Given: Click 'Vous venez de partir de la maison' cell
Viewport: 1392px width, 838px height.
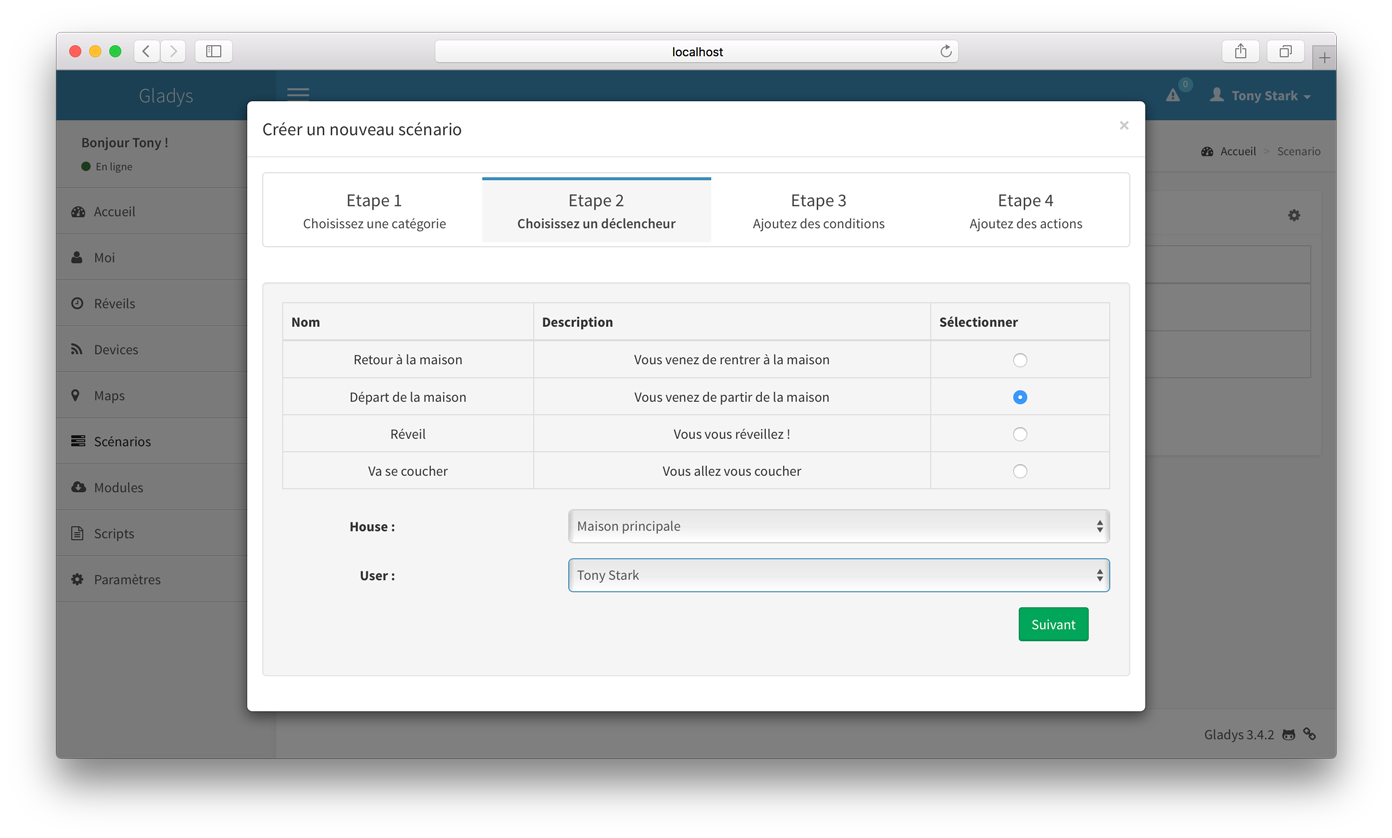Looking at the screenshot, I should (x=732, y=397).
